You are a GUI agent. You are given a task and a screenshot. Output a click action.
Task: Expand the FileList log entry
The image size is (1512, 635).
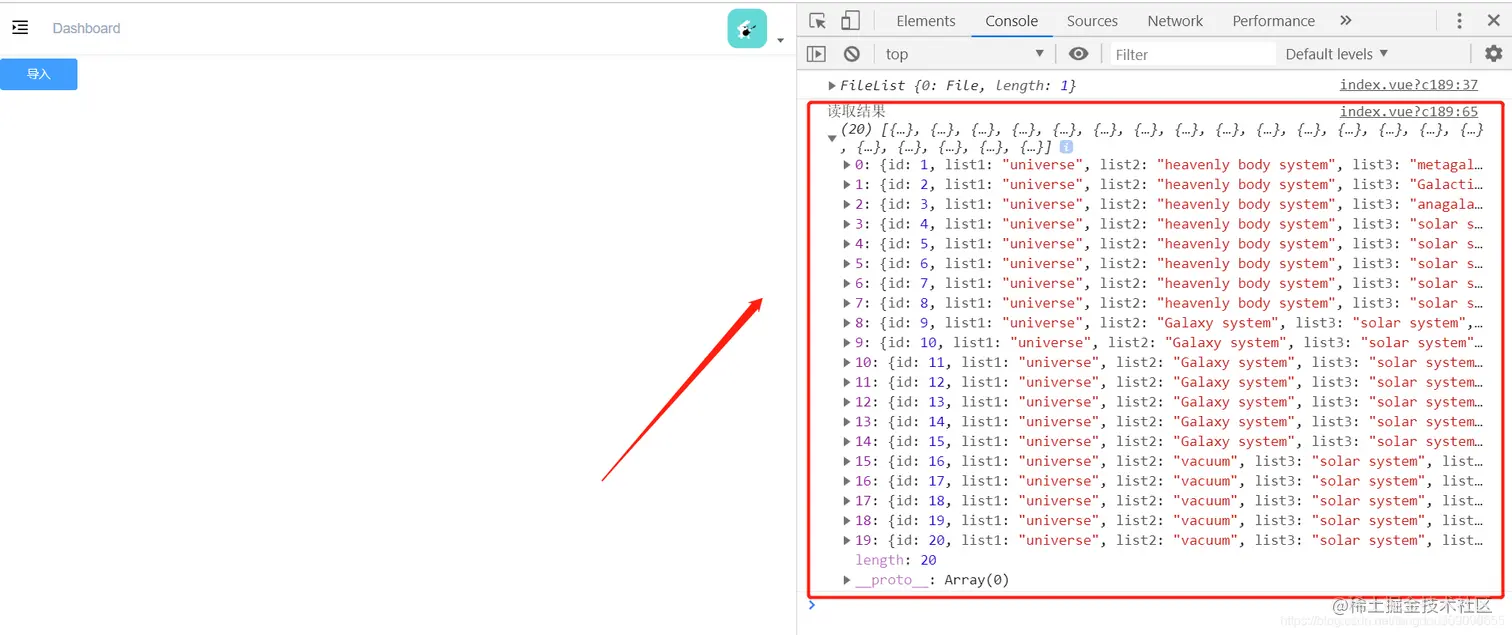832,86
